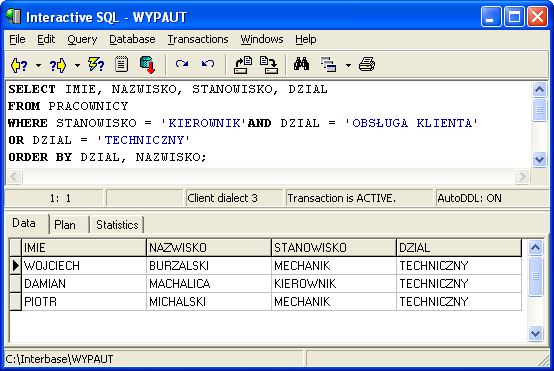Click the results grid scroll-up arrow
The image size is (554, 371).
pyautogui.click(x=536, y=247)
